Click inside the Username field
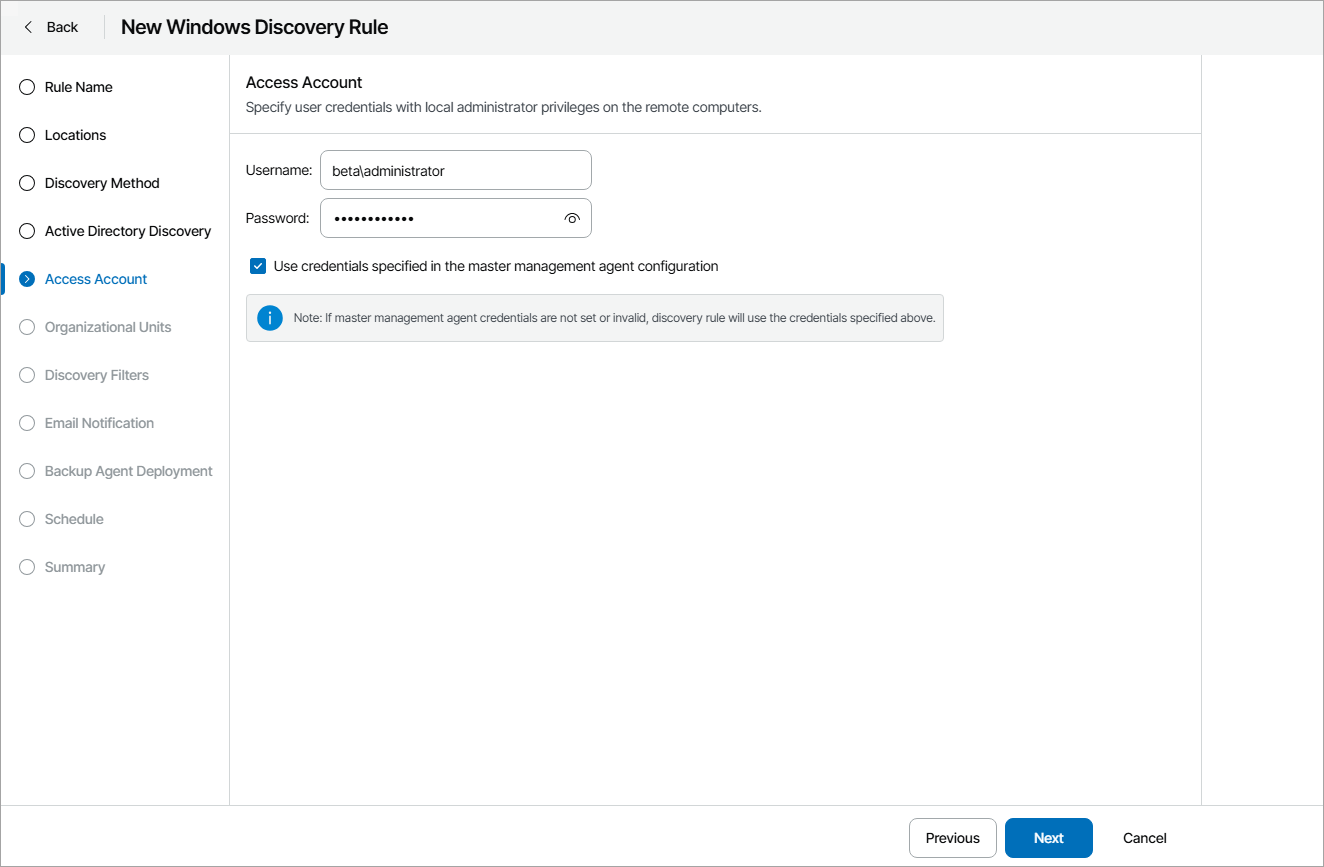Image resolution: width=1324 pixels, height=867 pixels. click(455, 170)
